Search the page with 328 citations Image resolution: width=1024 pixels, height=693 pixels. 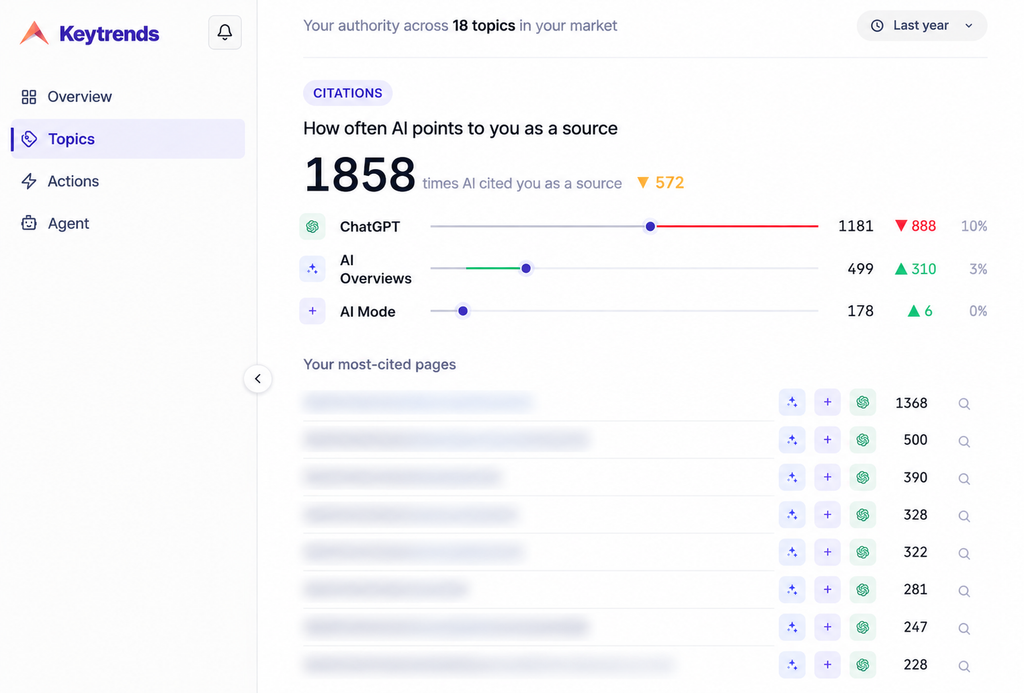pyautogui.click(x=964, y=516)
